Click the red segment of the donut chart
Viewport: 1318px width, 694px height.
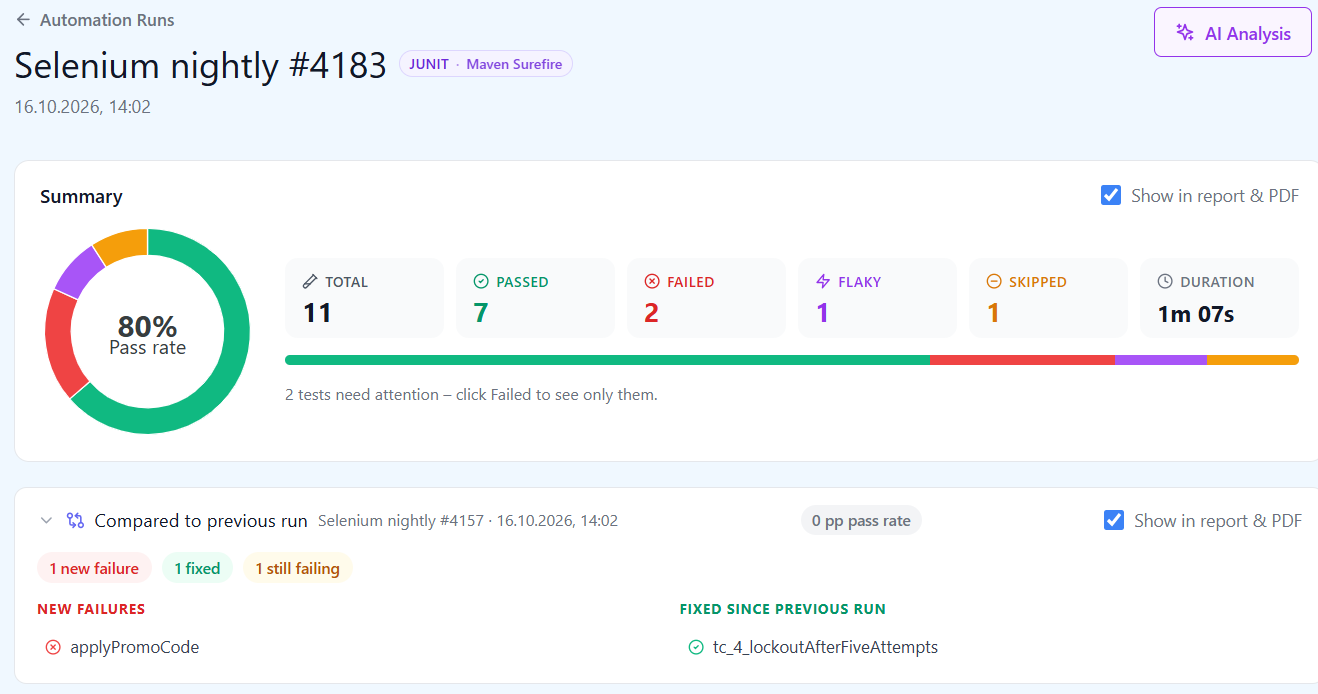coord(62,344)
